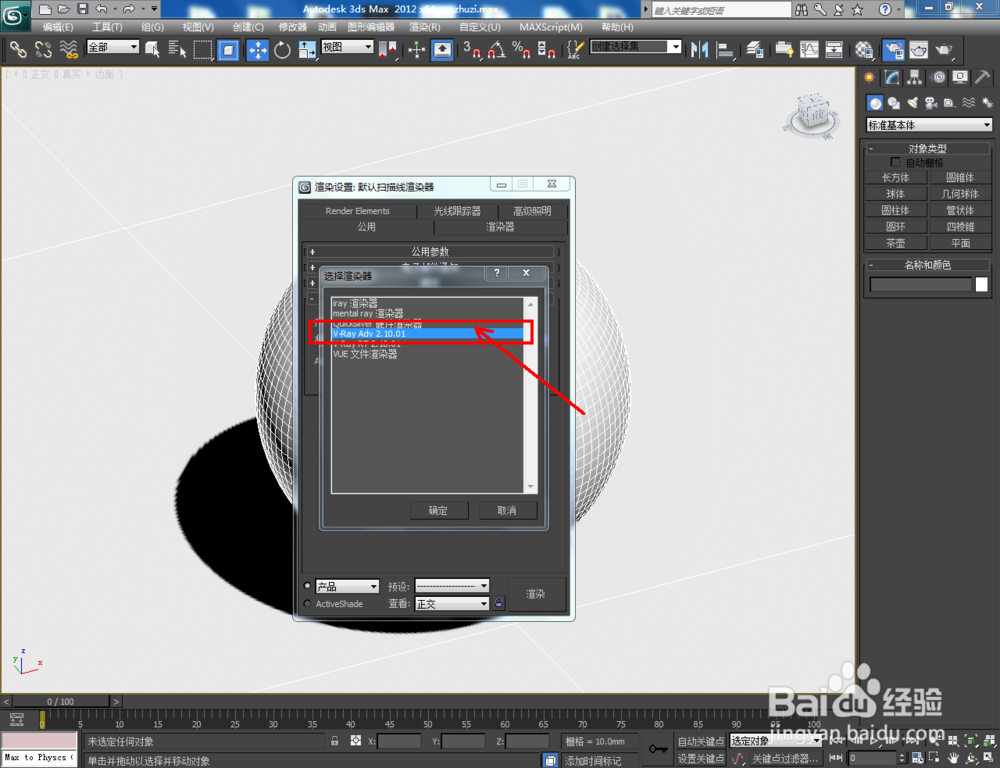1000x768 pixels.
Task: Click the Geometry category sphere icon
Action: [x=875, y=103]
